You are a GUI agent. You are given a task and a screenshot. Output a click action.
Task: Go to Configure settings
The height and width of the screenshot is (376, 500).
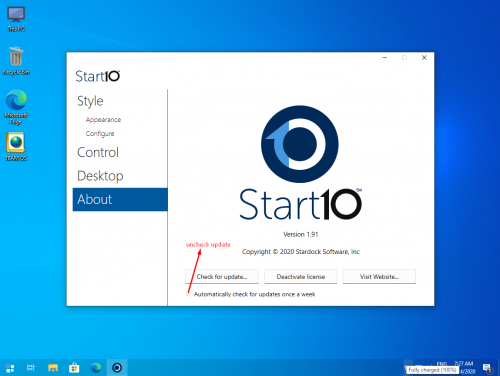click(100, 134)
